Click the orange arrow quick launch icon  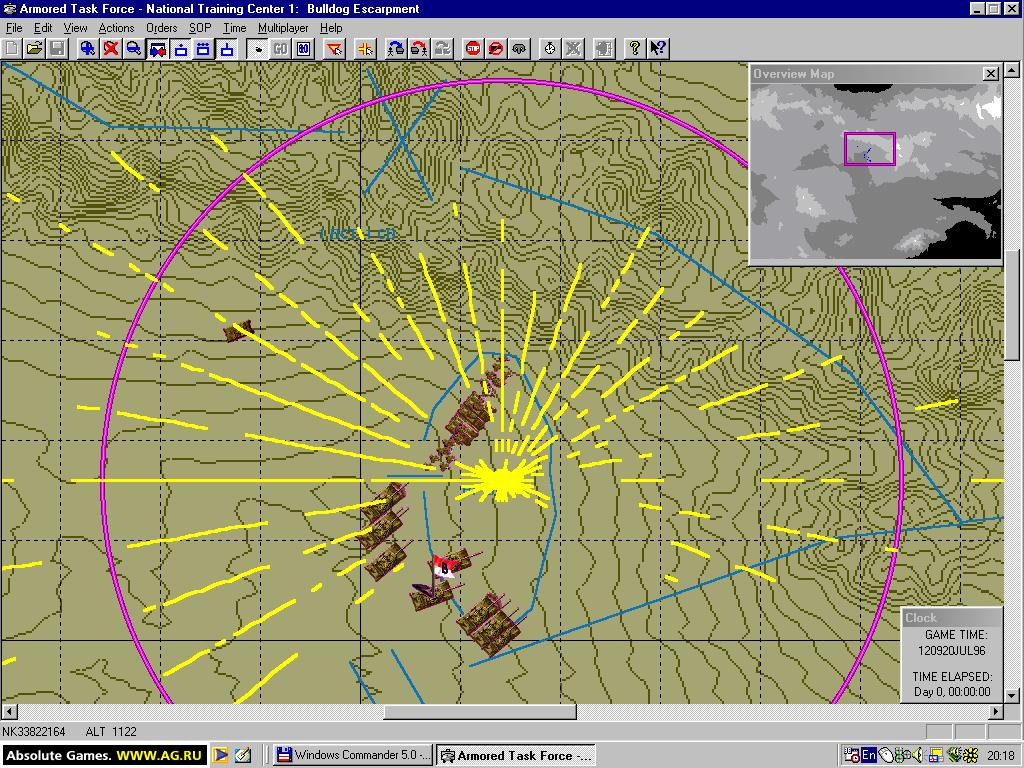(x=220, y=756)
